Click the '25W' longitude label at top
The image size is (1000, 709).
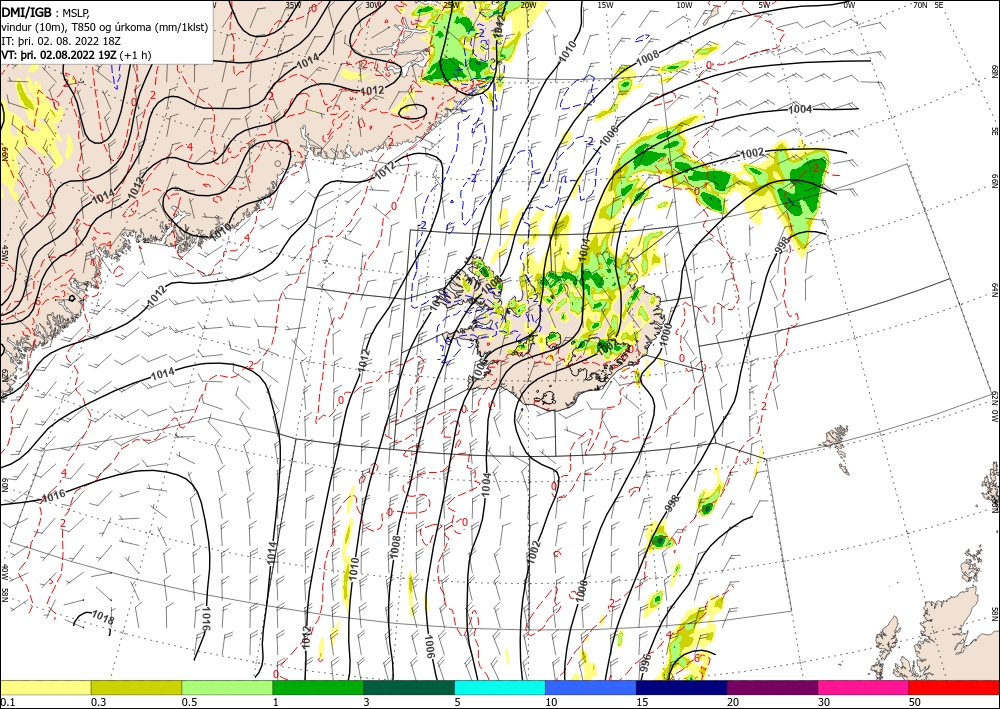(452, 4)
